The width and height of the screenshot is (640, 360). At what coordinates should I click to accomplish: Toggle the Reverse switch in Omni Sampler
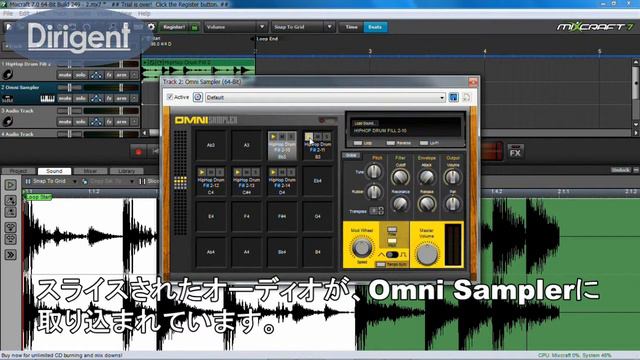click(391, 143)
